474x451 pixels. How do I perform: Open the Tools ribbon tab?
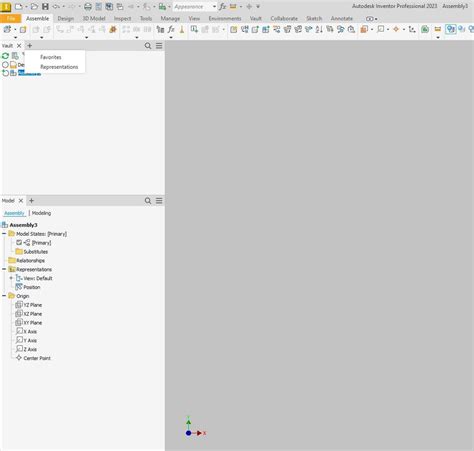click(146, 18)
